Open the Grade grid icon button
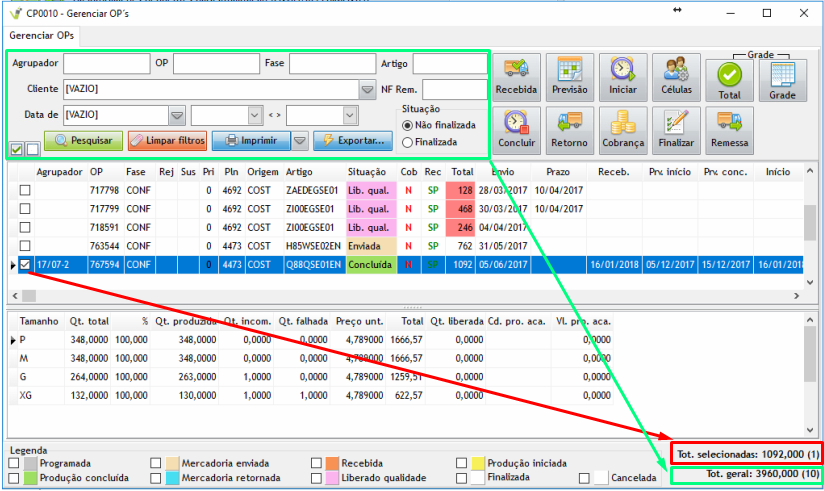 coord(782,80)
